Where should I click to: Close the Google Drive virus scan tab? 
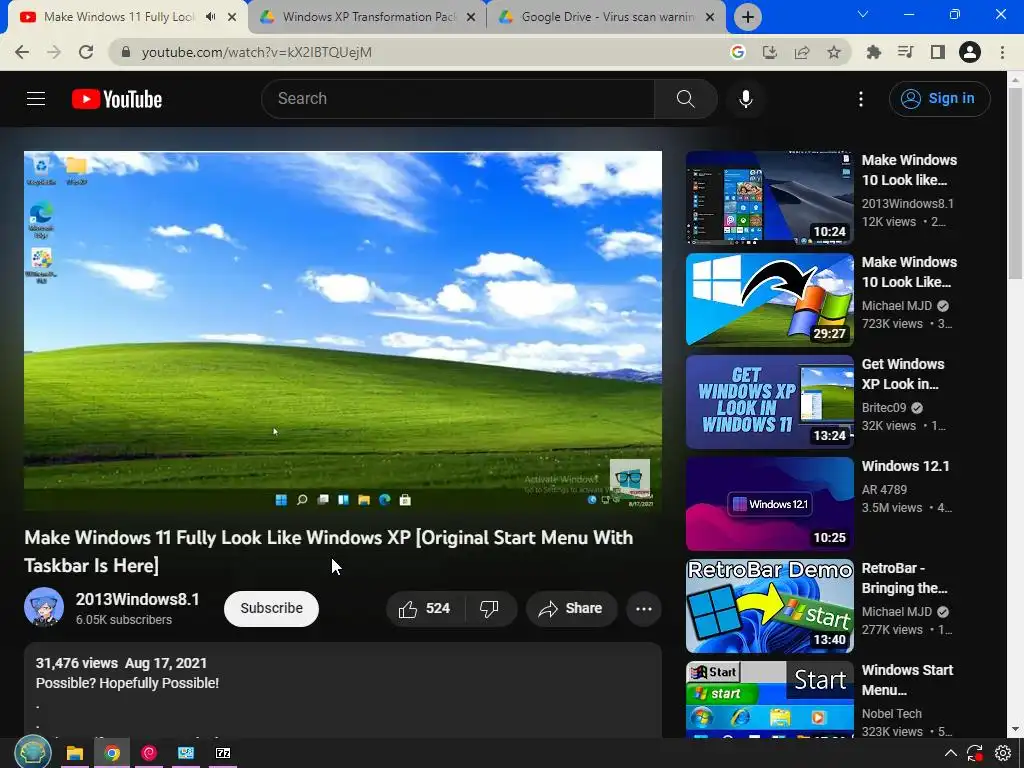point(710,18)
